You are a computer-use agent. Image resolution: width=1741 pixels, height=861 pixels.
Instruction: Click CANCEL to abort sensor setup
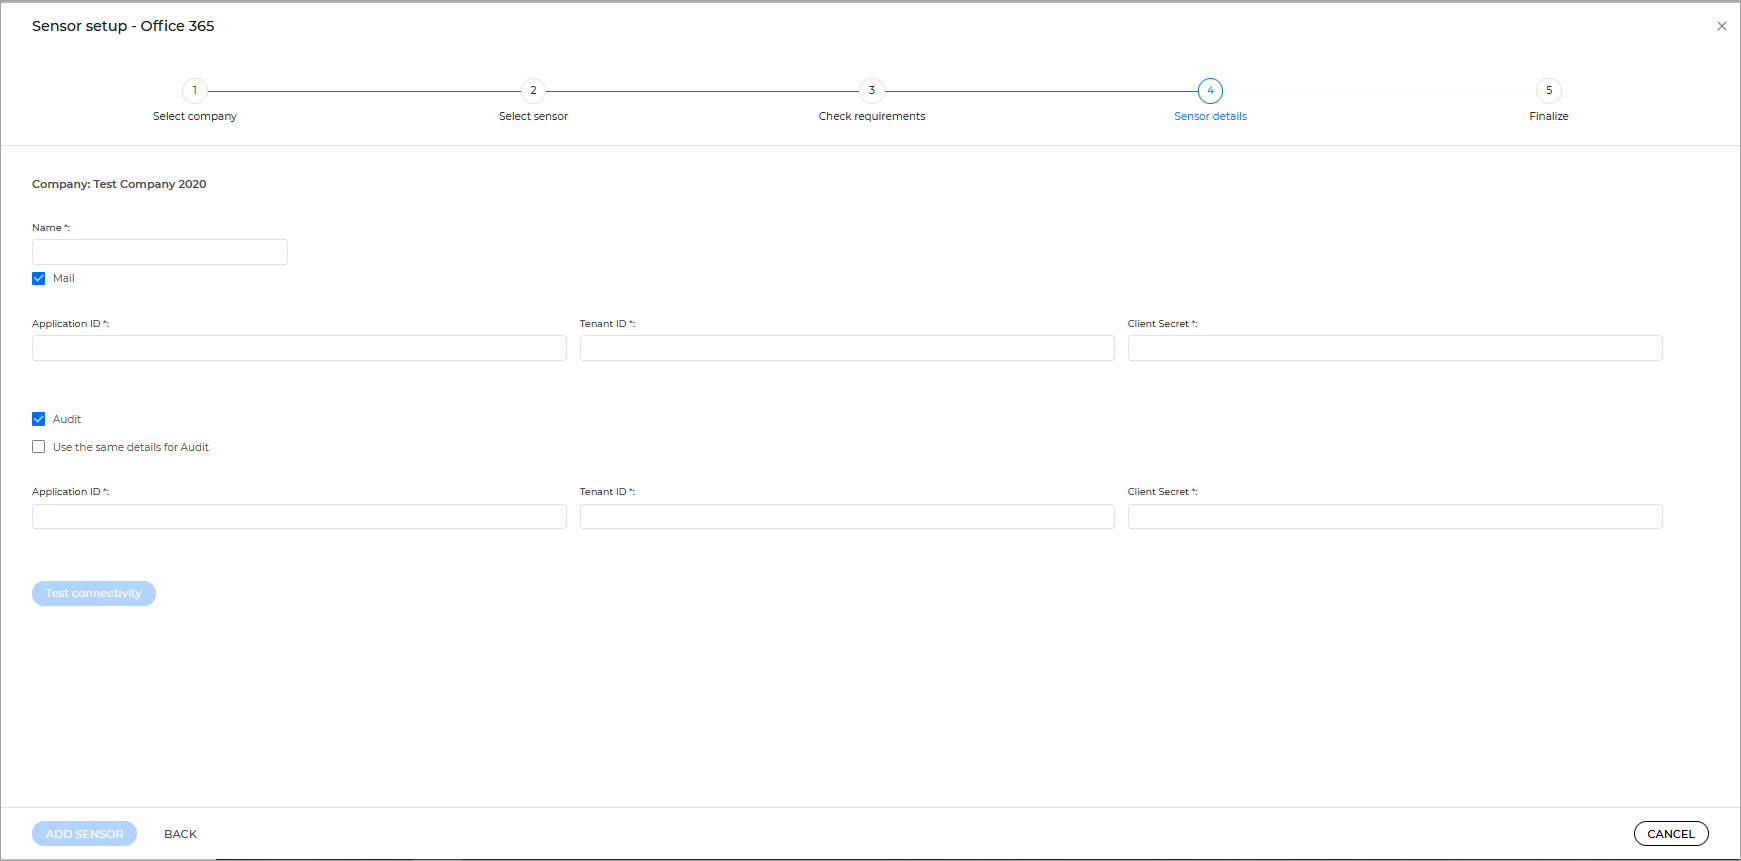point(1671,834)
